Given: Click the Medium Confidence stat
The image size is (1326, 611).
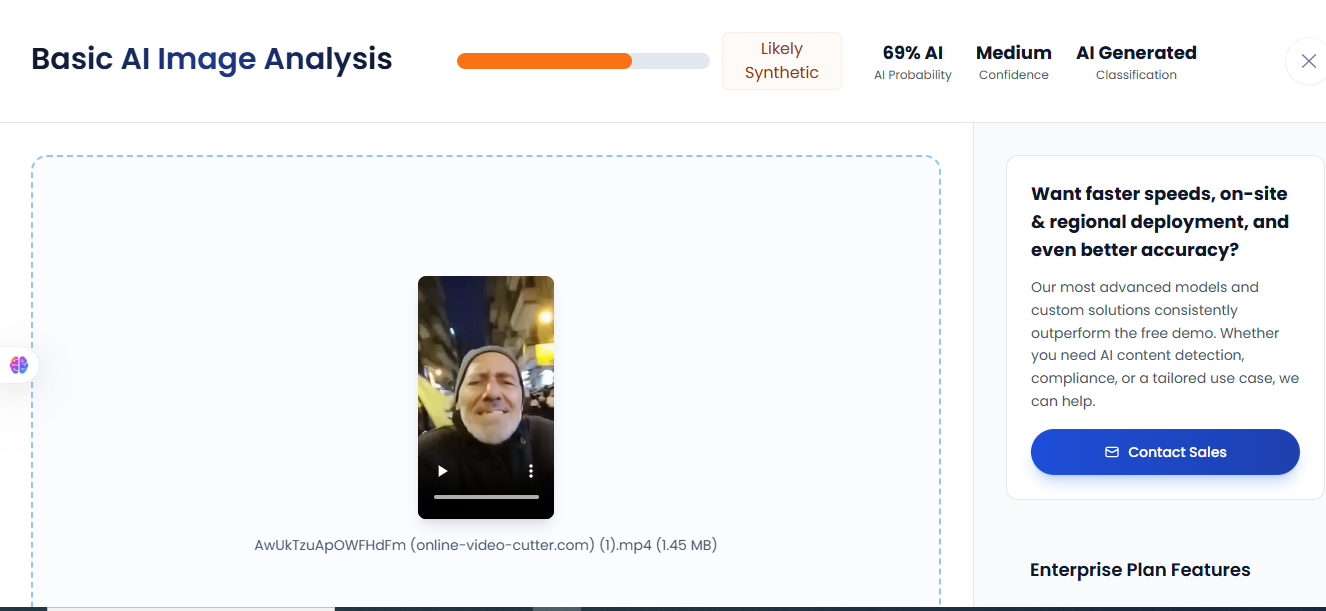Looking at the screenshot, I should coord(1013,62).
